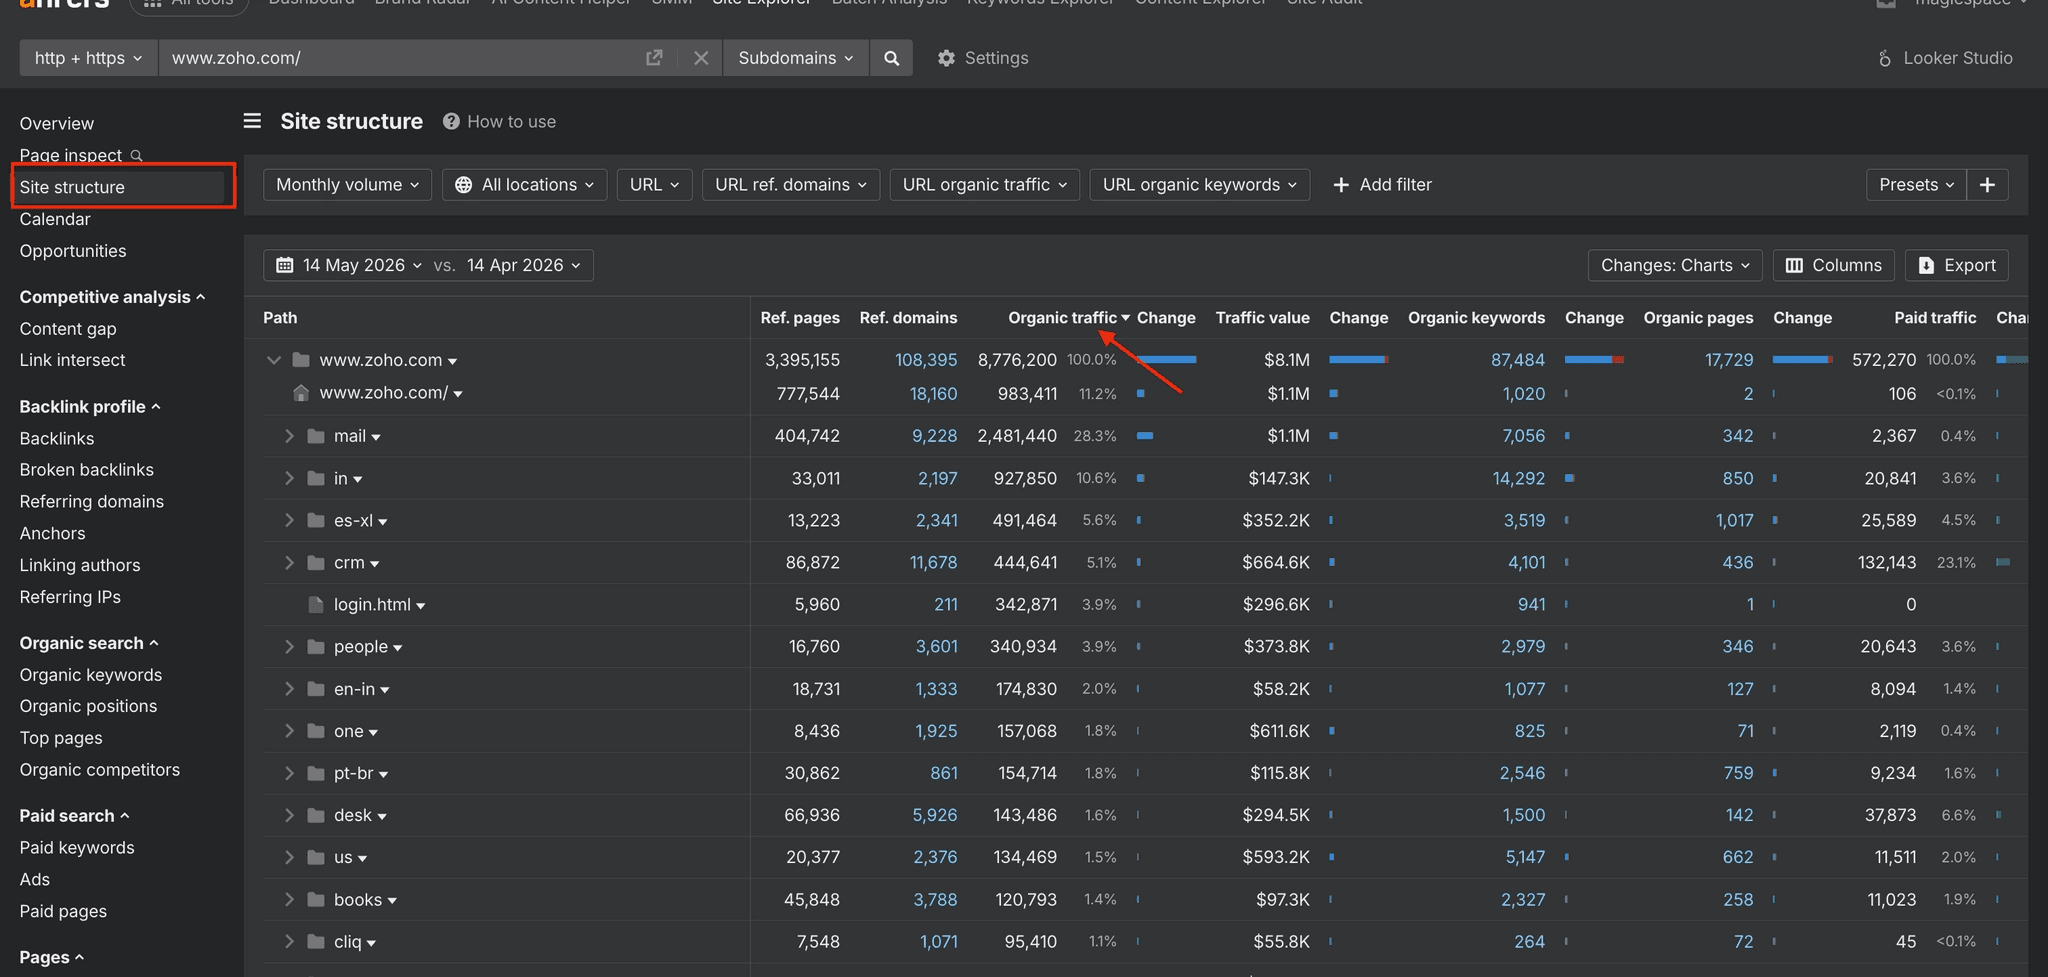Click the globe icon in All locations
2048x977 pixels.
click(463, 185)
